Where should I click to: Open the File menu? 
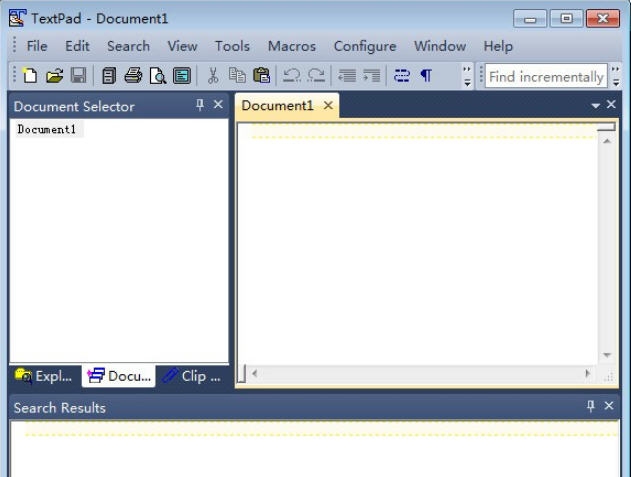click(37, 46)
